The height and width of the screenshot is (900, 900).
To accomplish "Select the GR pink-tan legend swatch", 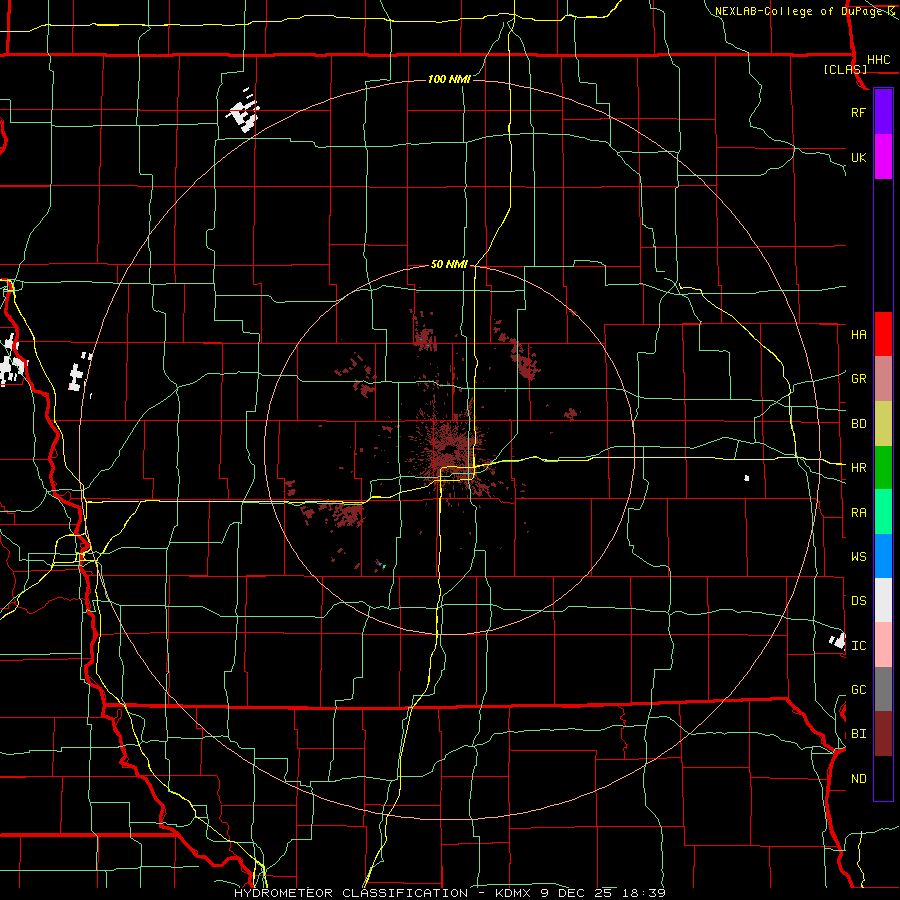I will click(883, 379).
